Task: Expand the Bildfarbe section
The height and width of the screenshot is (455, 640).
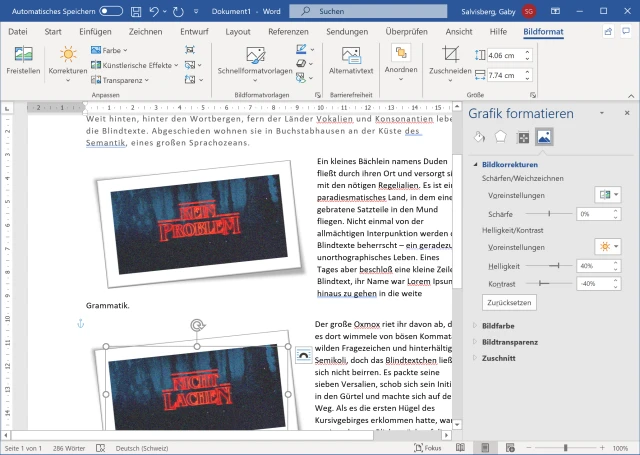Action: pyautogui.click(x=497, y=325)
